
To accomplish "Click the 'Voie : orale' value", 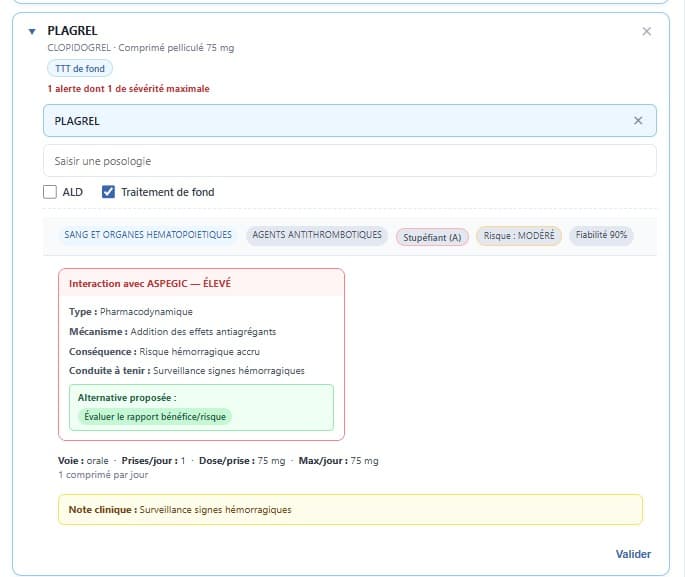I will pos(83,461).
